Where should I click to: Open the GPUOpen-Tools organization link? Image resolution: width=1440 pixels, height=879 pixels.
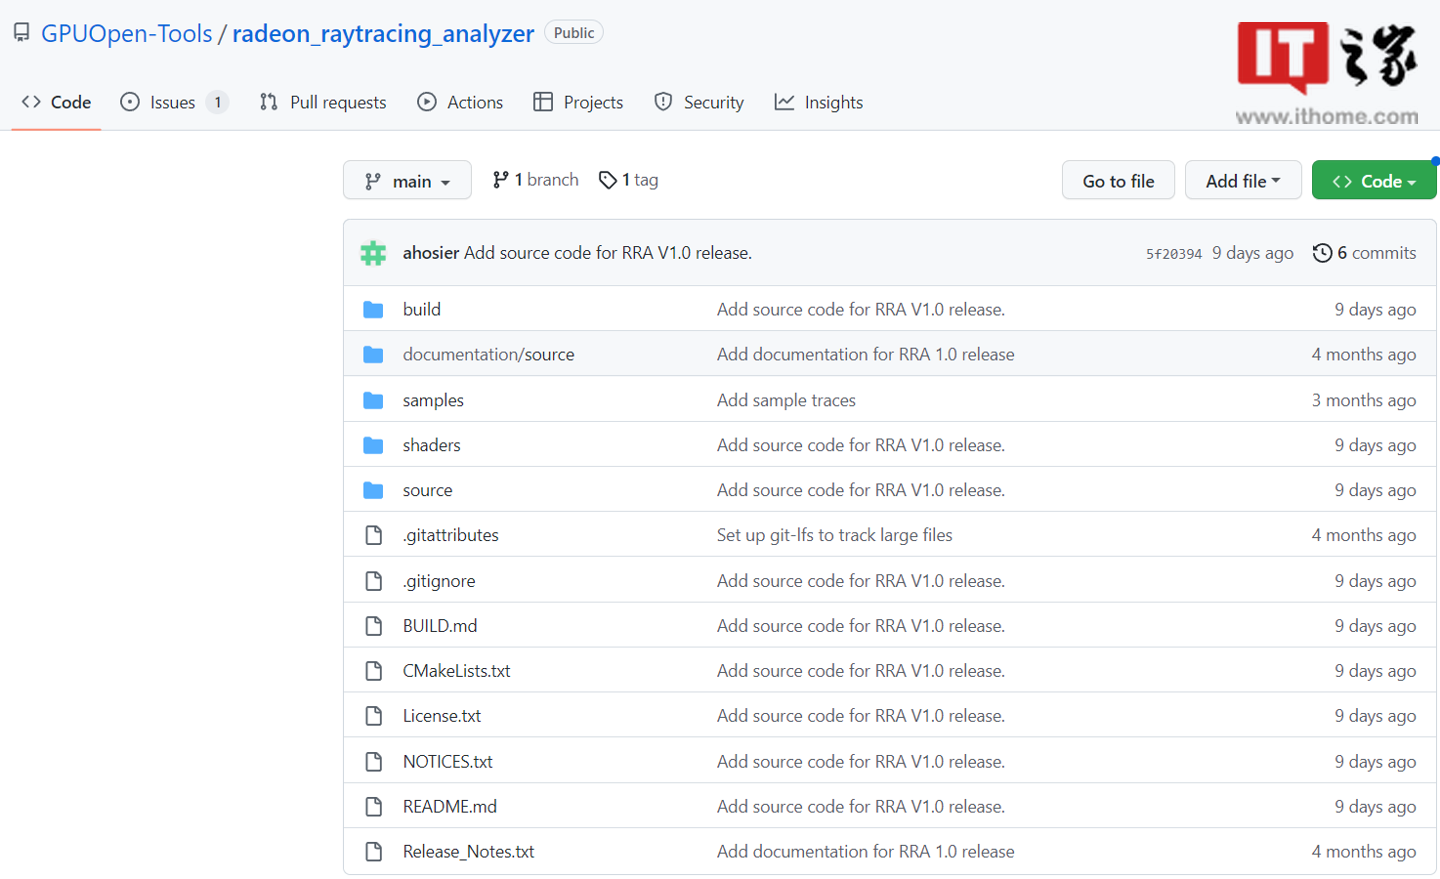coord(127,33)
